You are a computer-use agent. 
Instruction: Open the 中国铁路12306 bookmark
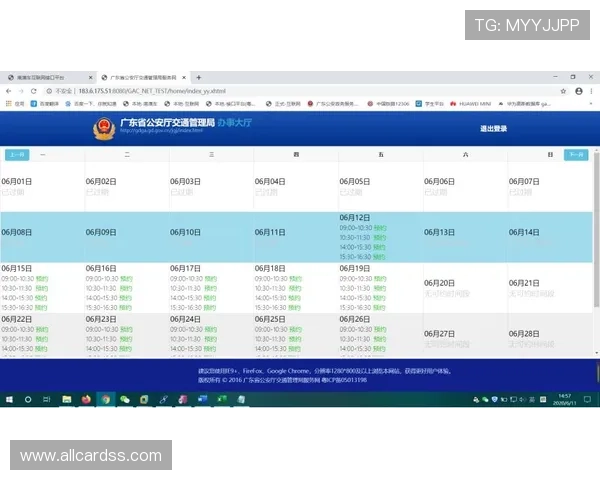pyautogui.click(x=388, y=104)
